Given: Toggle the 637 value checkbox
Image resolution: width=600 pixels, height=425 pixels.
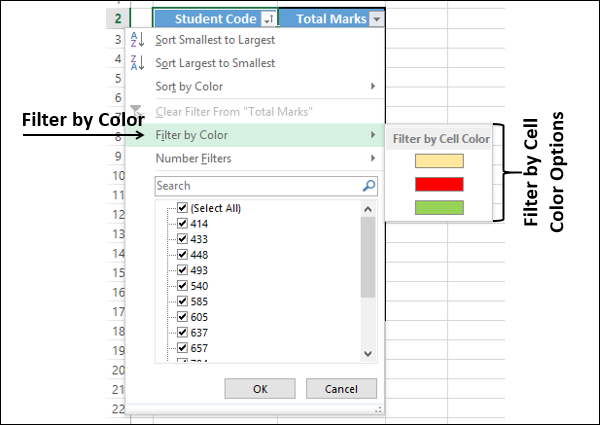Looking at the screenshot, I should 182,332.
